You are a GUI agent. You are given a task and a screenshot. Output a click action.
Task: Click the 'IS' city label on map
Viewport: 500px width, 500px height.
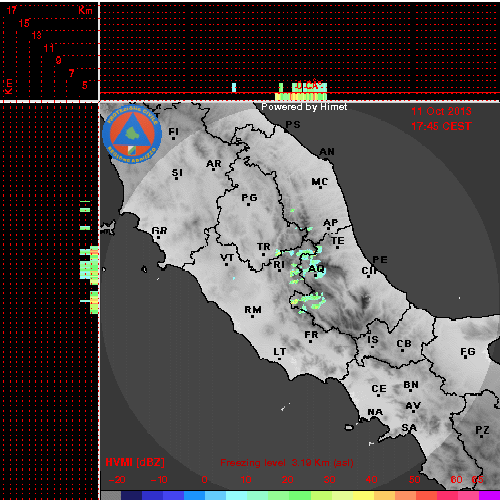373,340
